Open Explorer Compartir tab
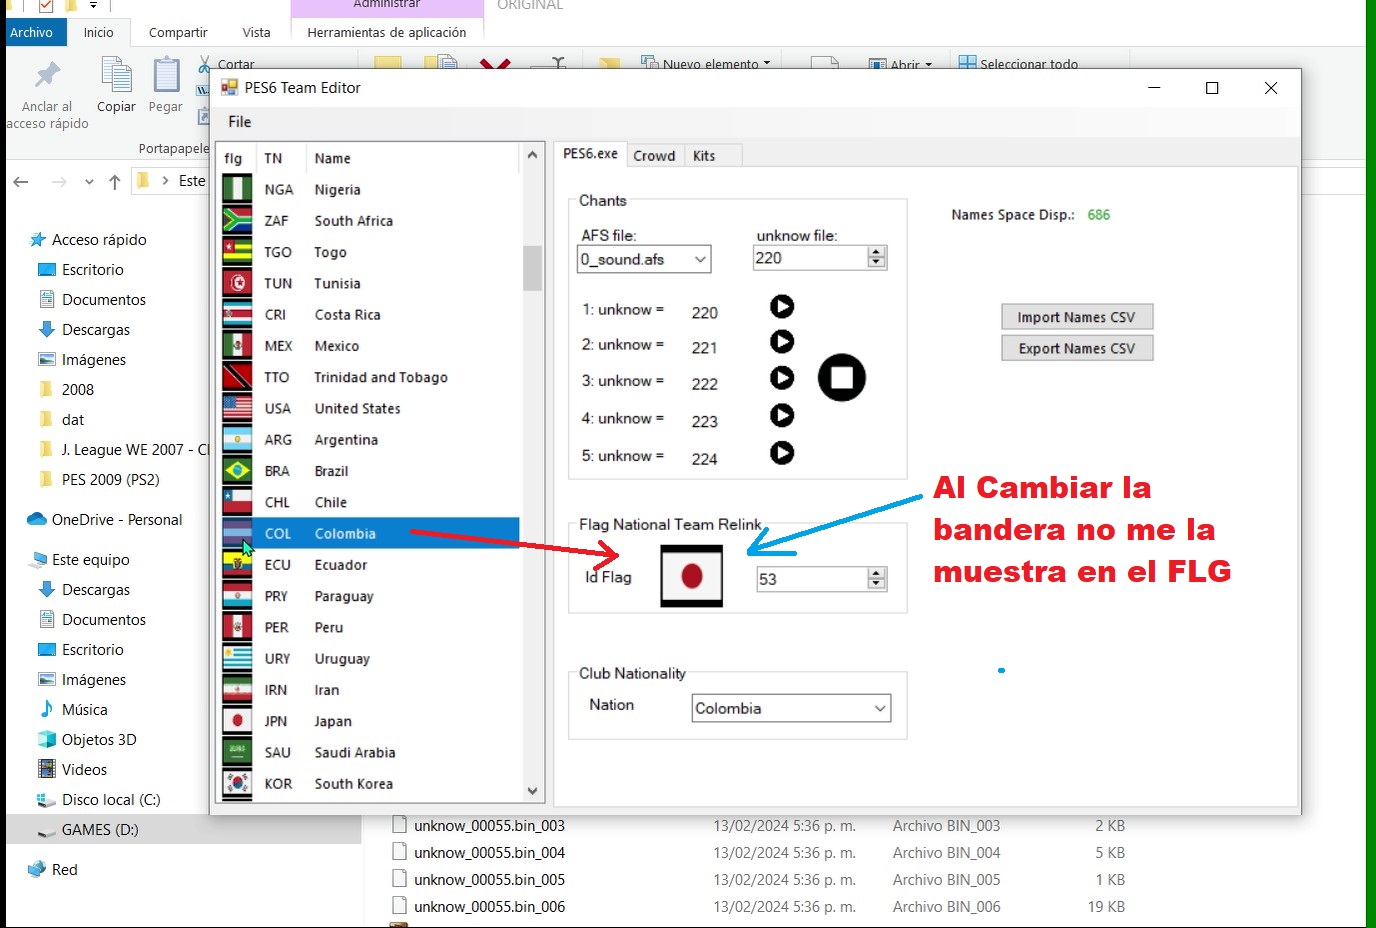Image resolution: width=1376 pixels, height=928 pixels. point(178,32)
